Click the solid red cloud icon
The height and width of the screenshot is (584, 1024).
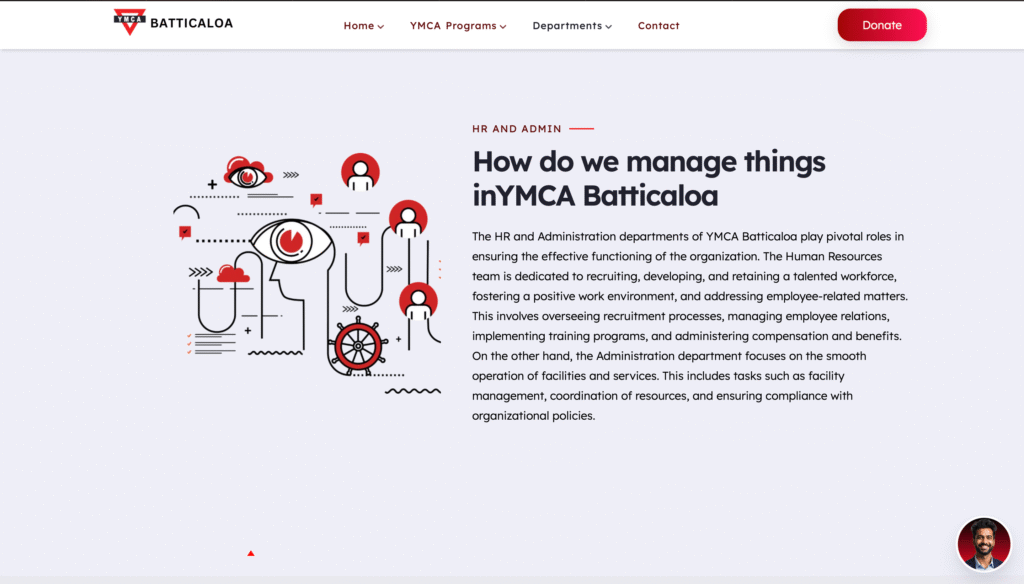pyautogui.click(x=233, y=273)
